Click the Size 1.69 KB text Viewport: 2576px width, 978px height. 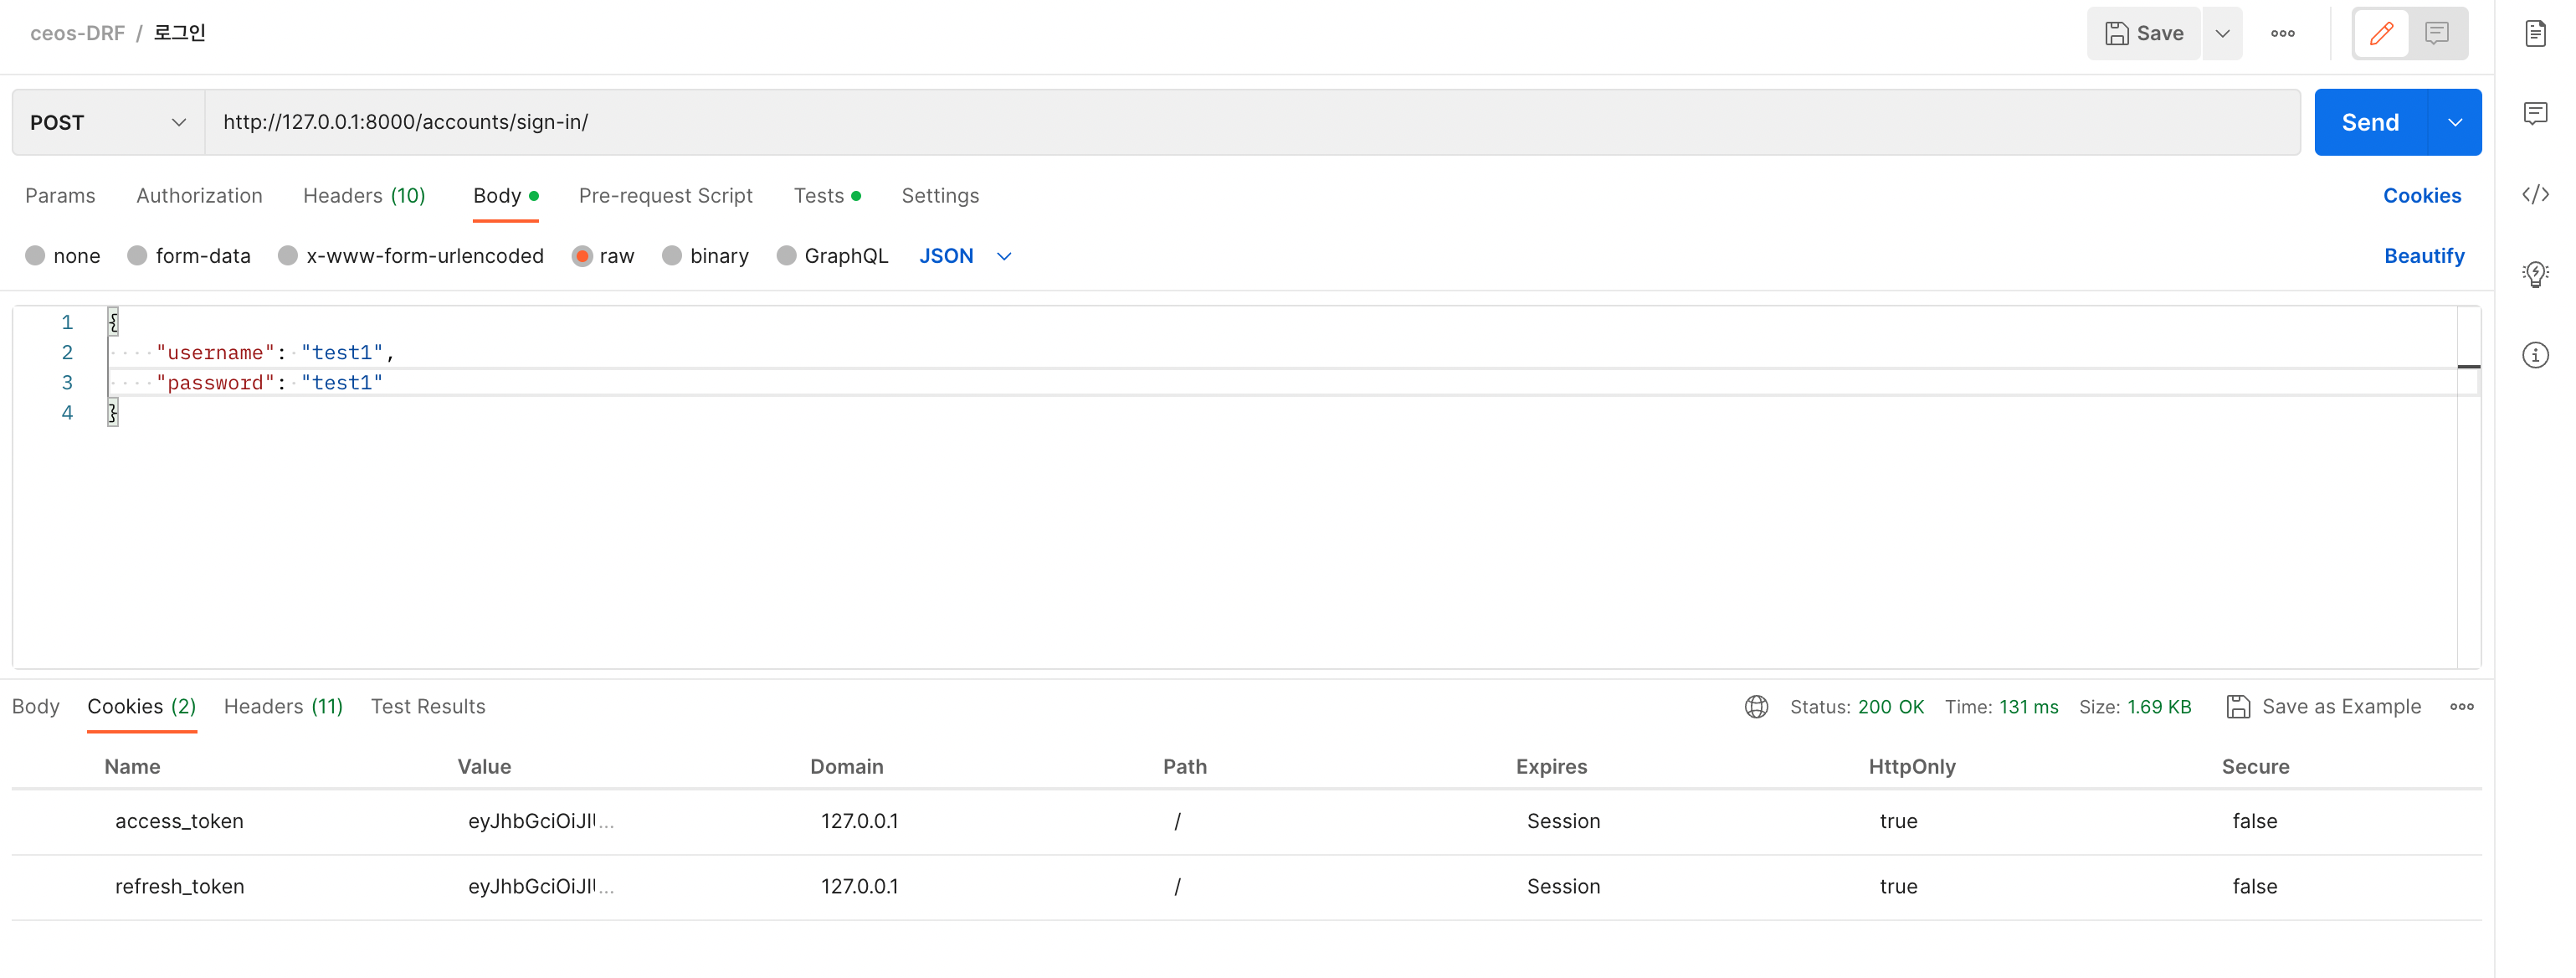coord(2135,707)
